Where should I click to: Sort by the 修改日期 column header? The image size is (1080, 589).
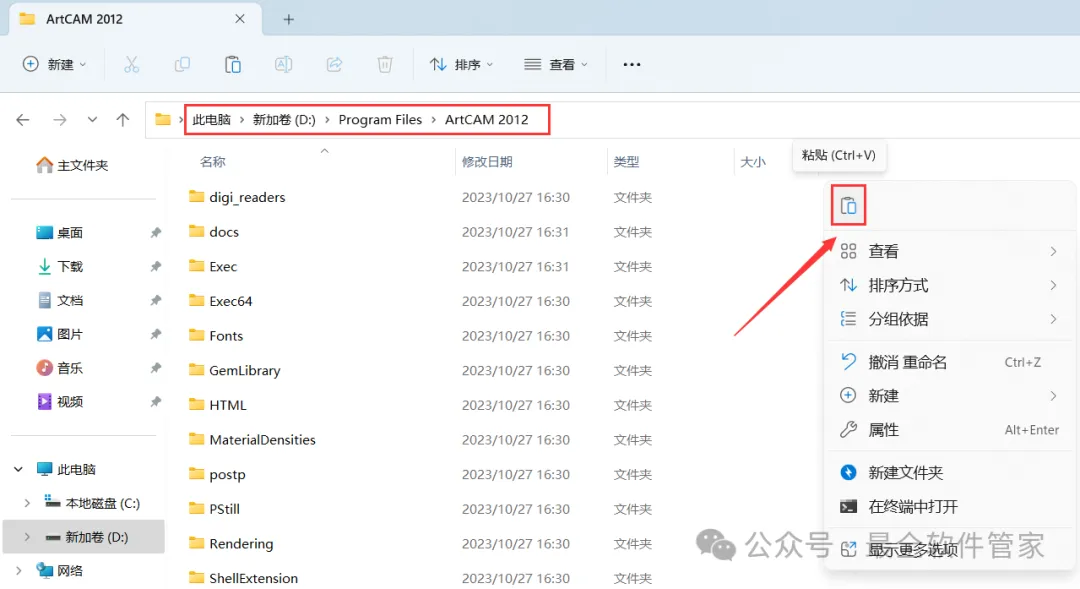(487, 162)
